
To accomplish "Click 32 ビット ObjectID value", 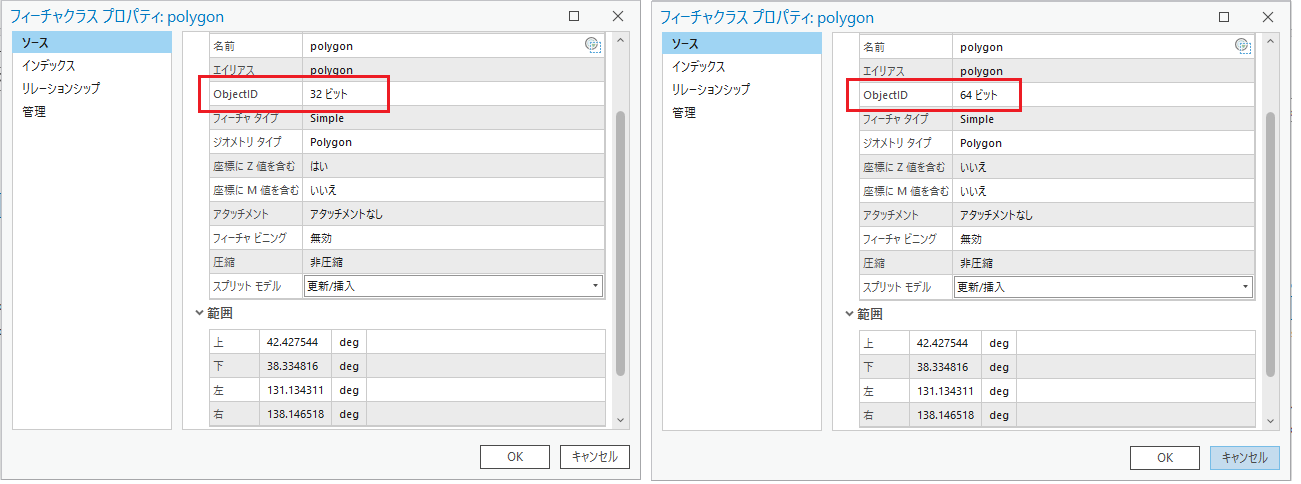I will 329,93.
